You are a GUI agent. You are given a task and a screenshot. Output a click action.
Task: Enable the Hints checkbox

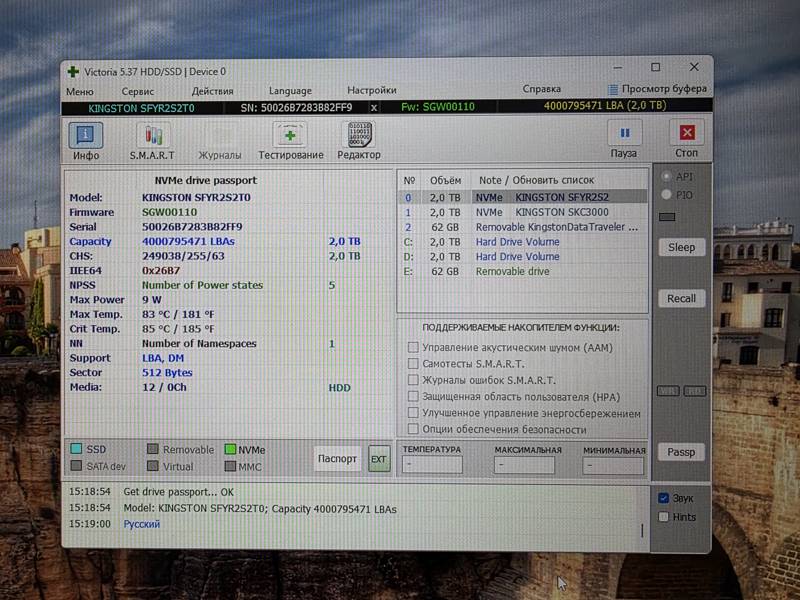click(x=664, y=517)
